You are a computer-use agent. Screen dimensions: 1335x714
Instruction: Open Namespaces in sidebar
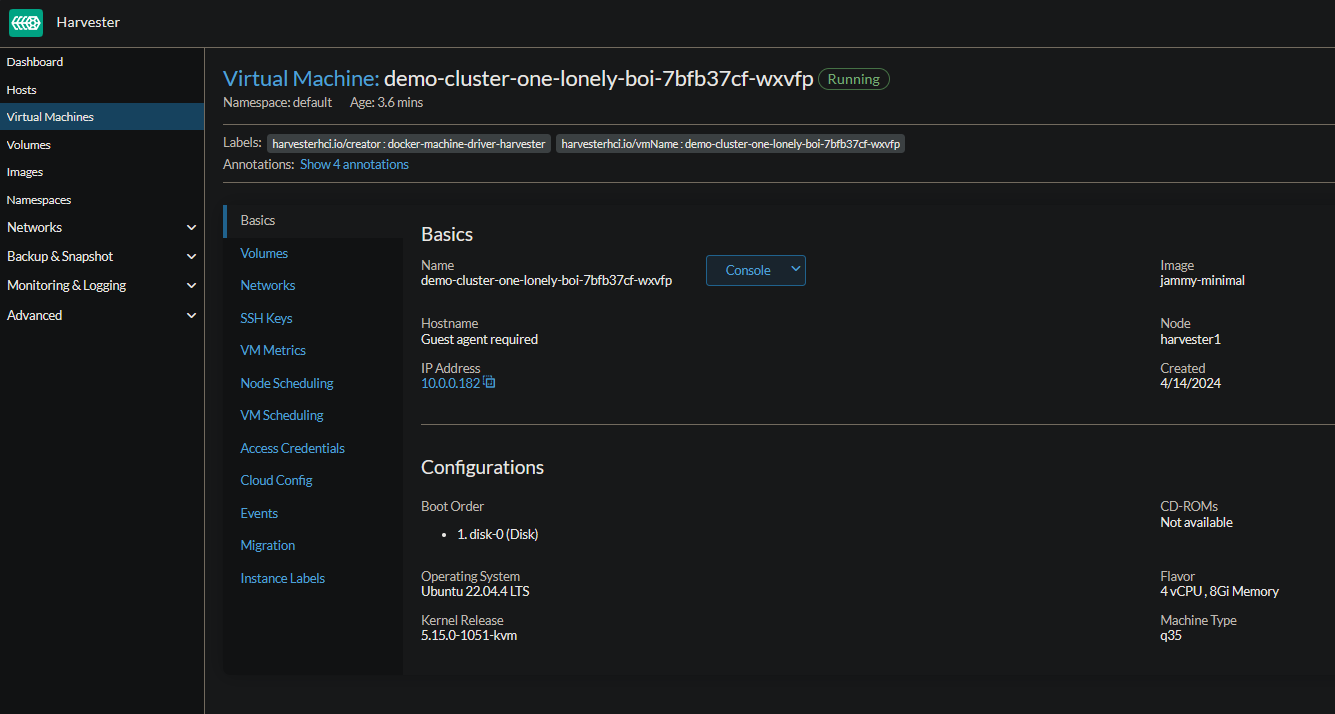[x=39, y=200]
